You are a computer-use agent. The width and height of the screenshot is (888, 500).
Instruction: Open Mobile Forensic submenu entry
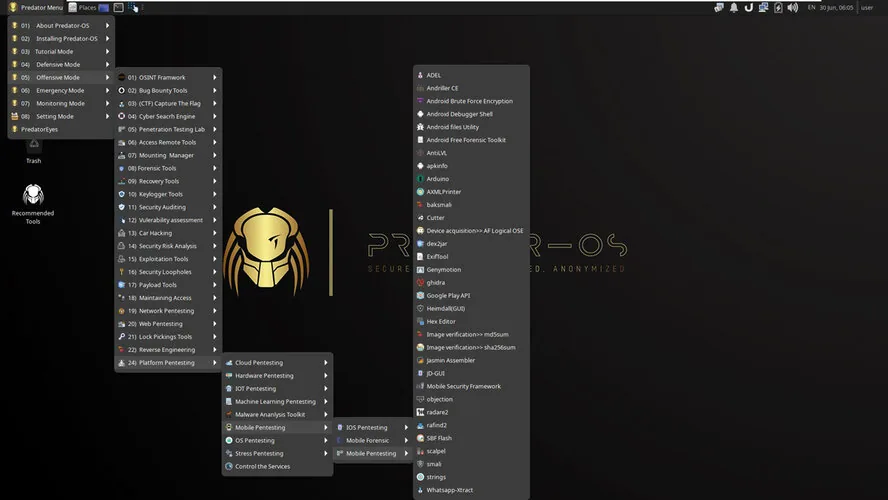point(373,441)
